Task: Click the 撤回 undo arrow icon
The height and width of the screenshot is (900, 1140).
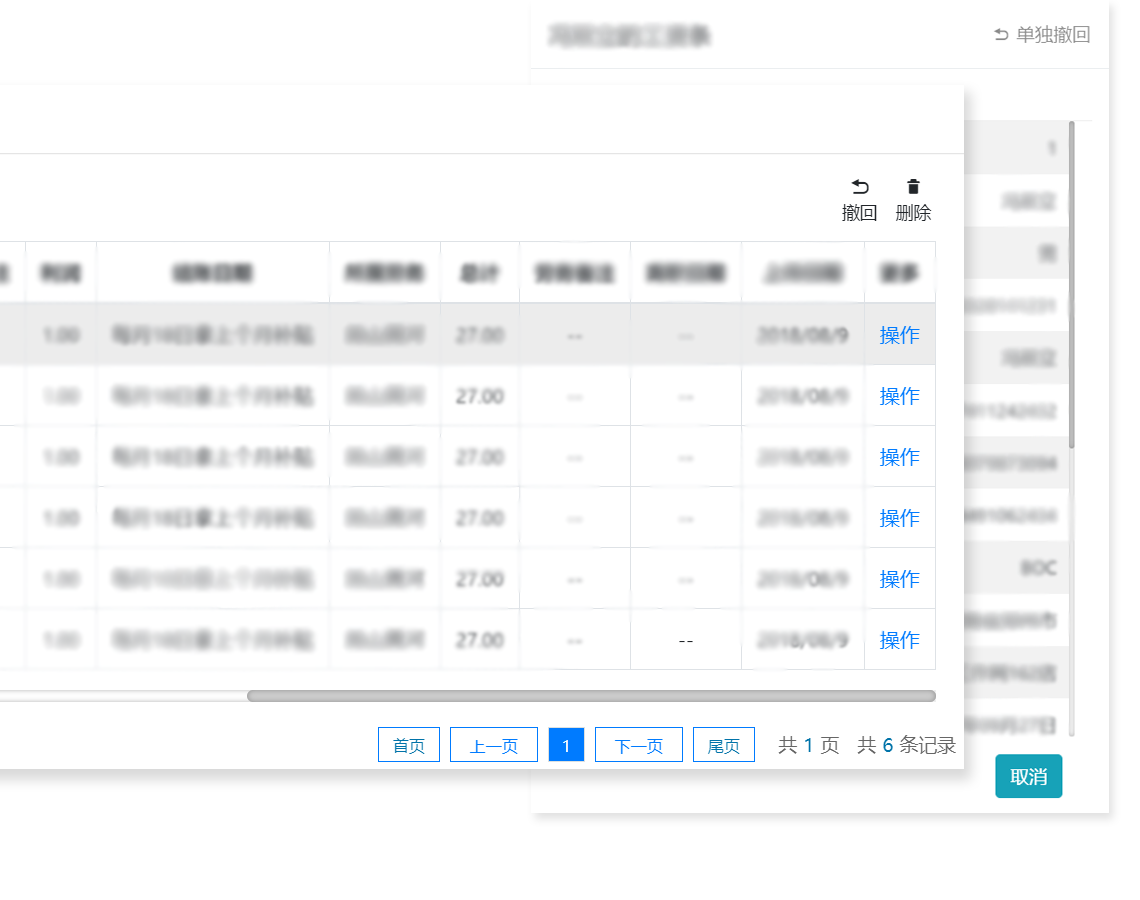Action: click(859, 188)
